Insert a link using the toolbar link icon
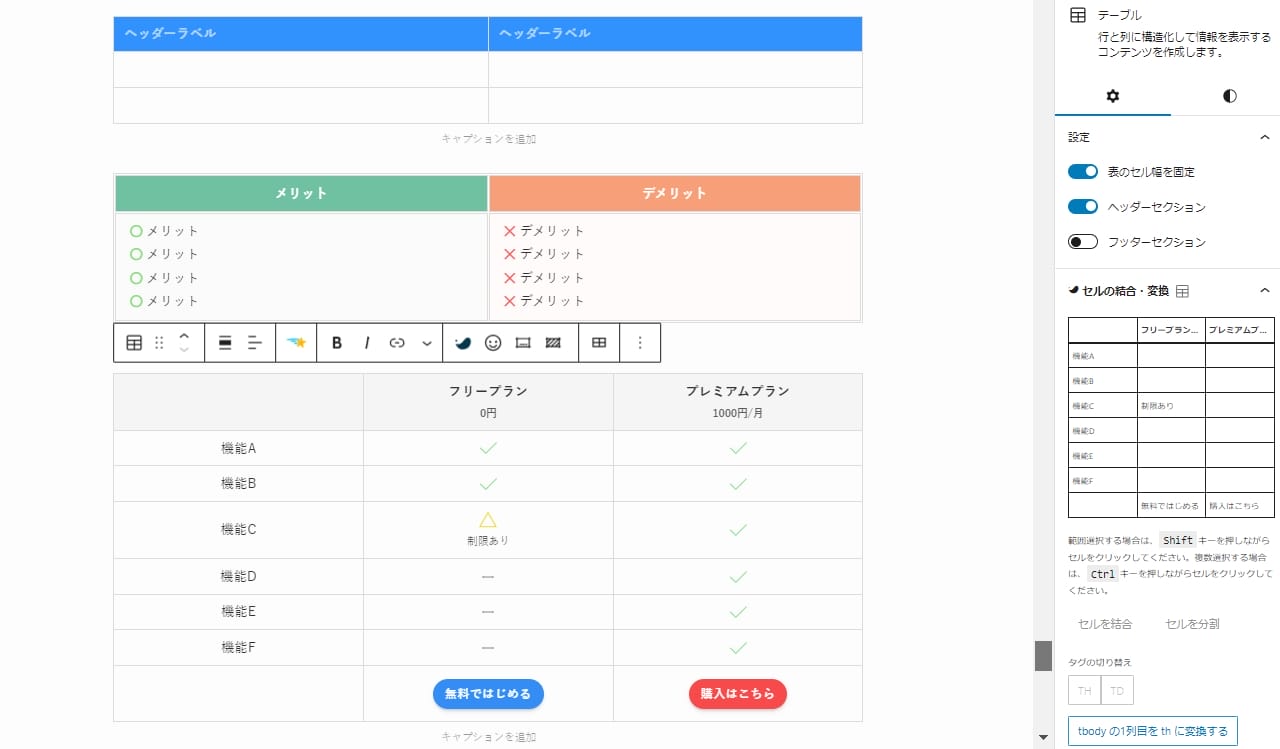 tap(397, 343)
